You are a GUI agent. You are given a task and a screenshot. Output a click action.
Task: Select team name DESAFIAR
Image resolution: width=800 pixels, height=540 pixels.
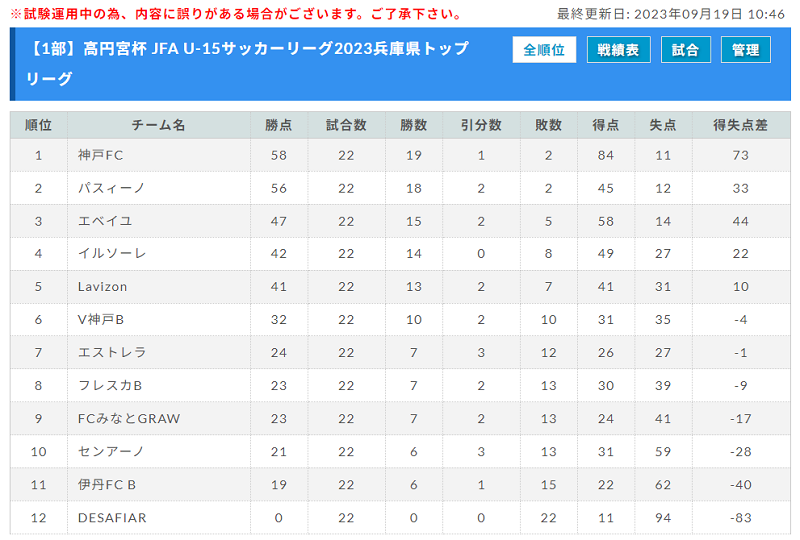point(112,518)
